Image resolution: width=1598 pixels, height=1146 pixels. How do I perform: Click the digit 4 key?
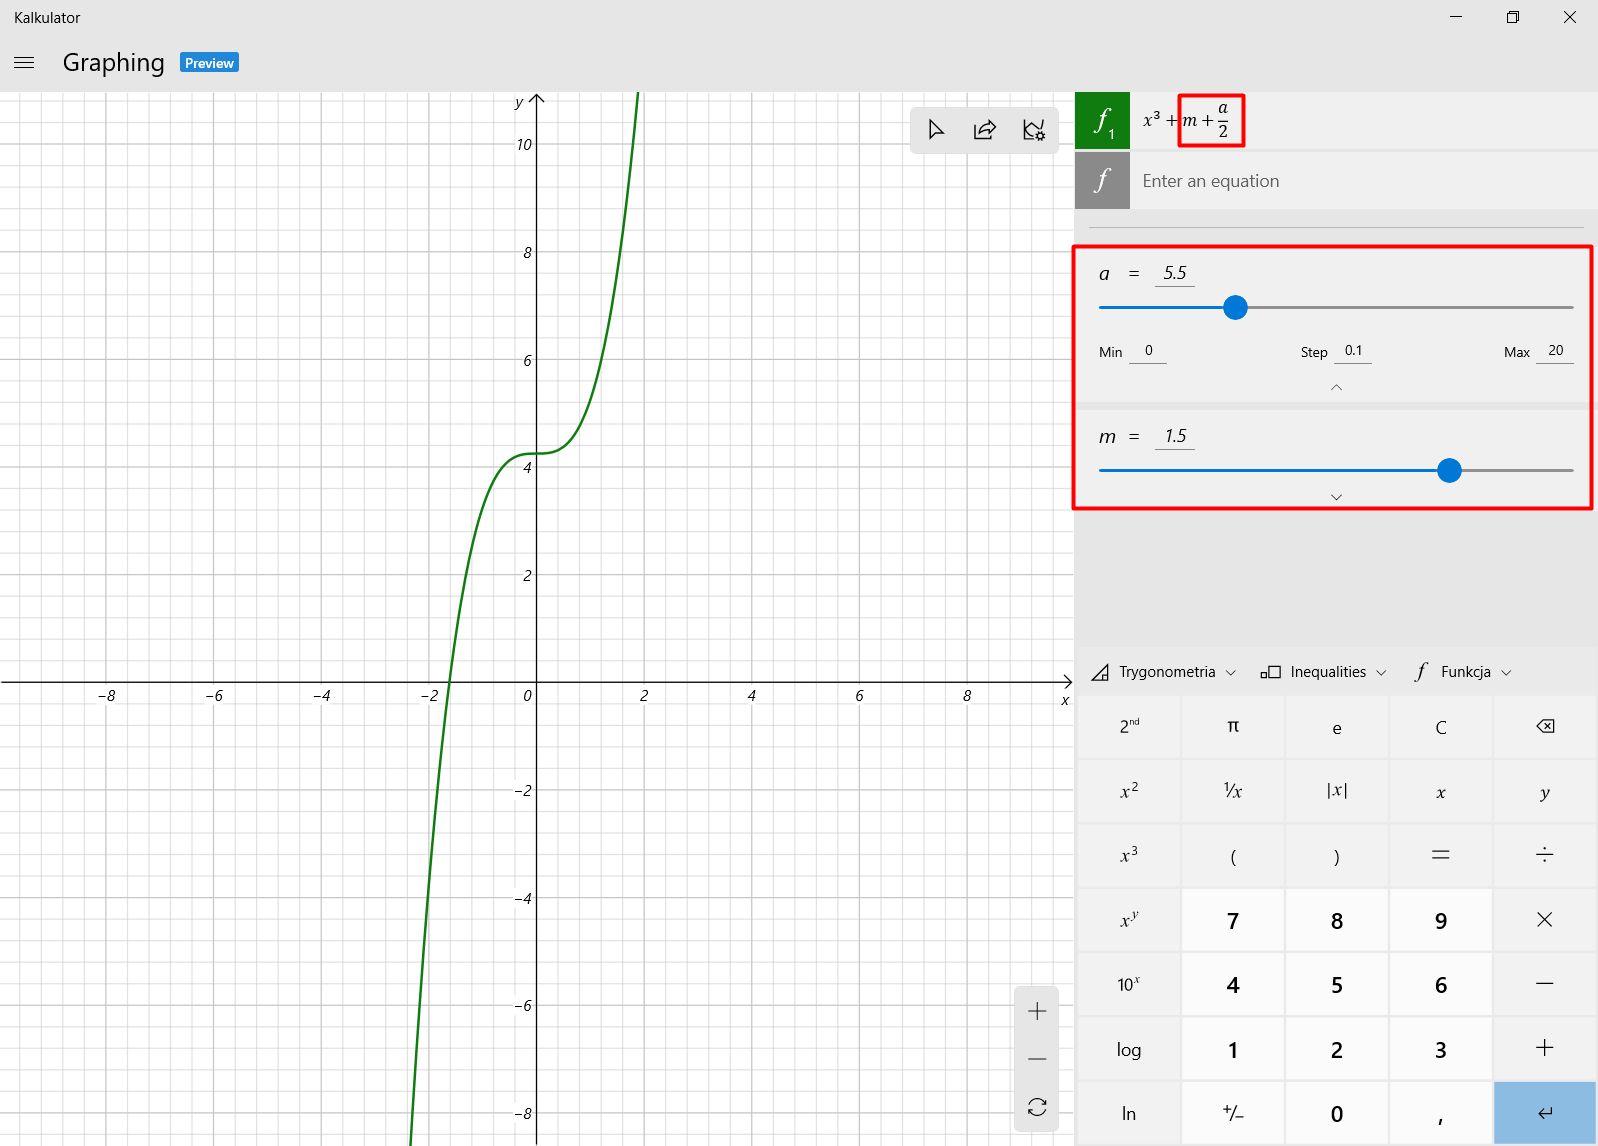point(1233,985)
